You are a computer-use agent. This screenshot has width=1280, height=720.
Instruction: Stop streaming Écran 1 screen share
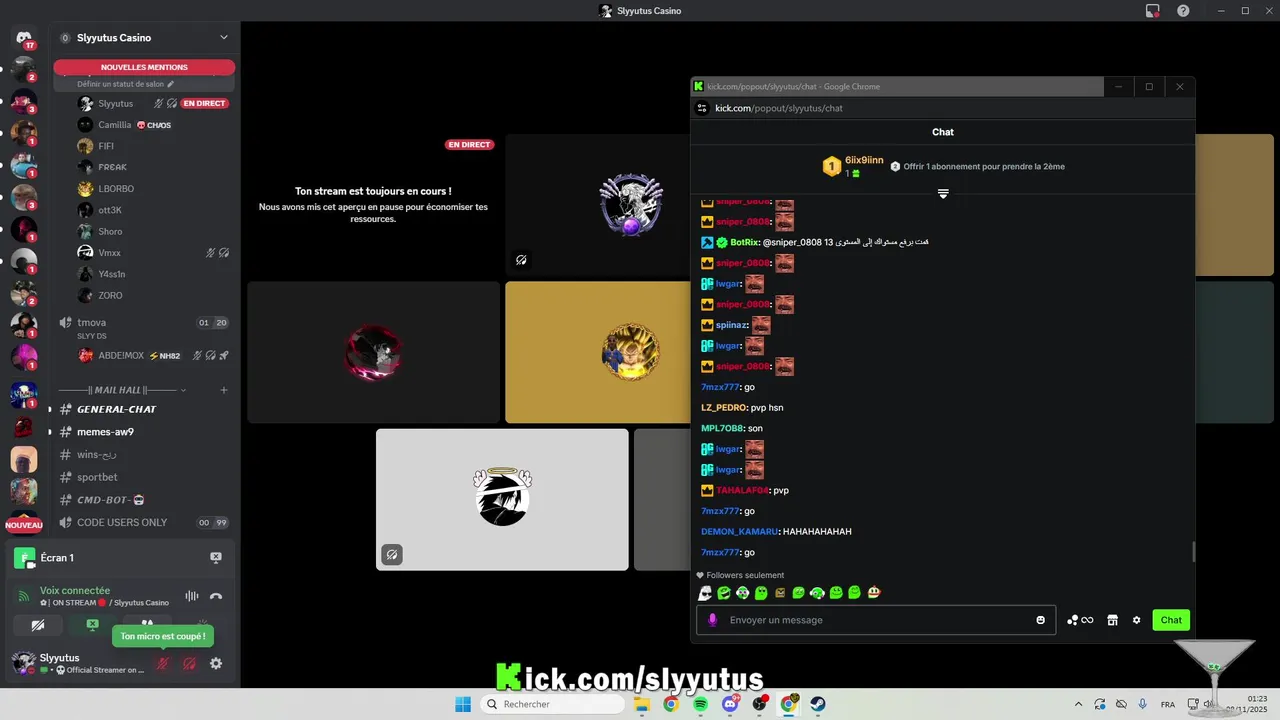(216, 558)
